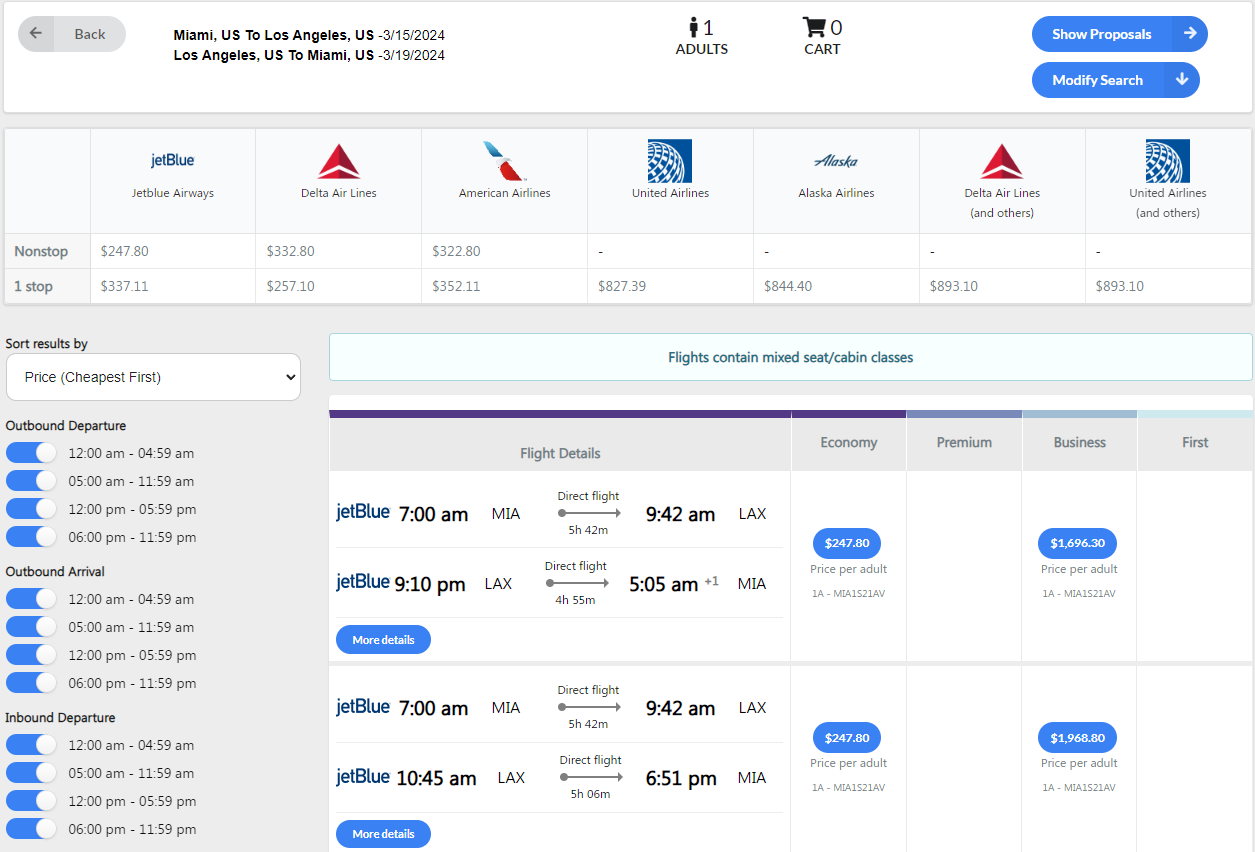Open the Show Proposals button
The height and width of the screenshot is (852, 1255).
pos(1119,34)
